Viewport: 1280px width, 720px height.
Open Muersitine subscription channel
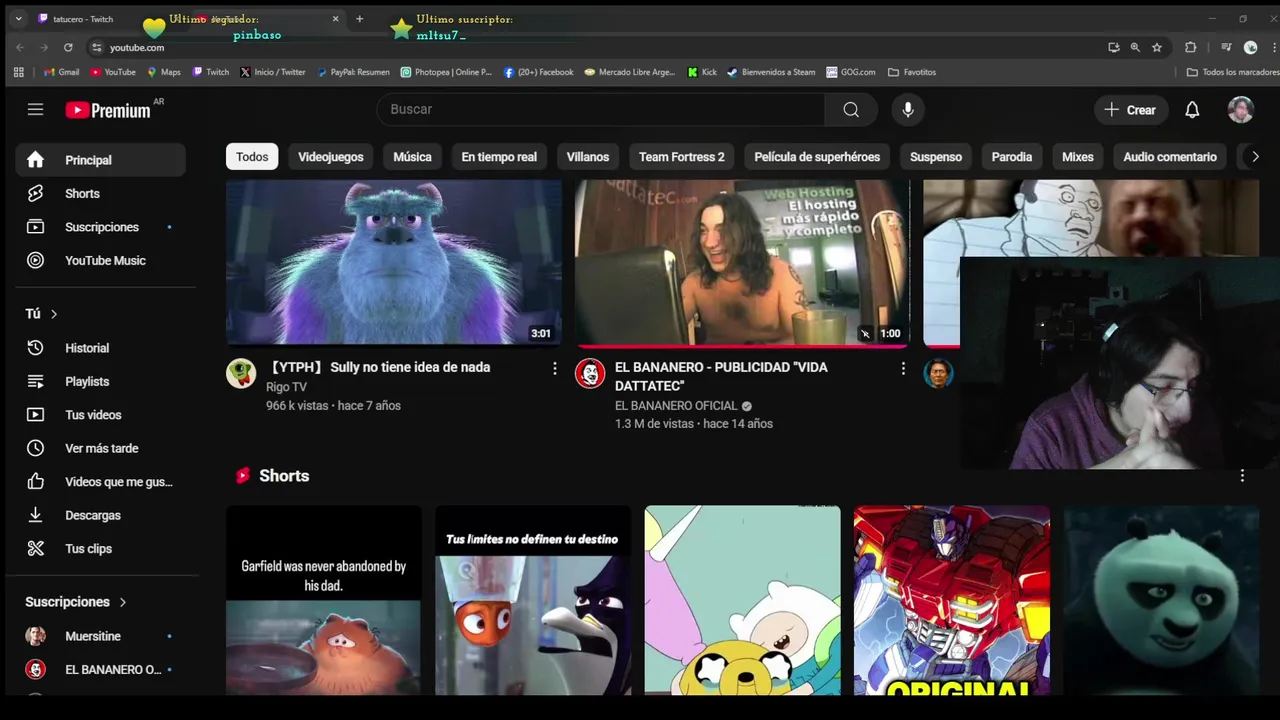(x=100, y=636)
